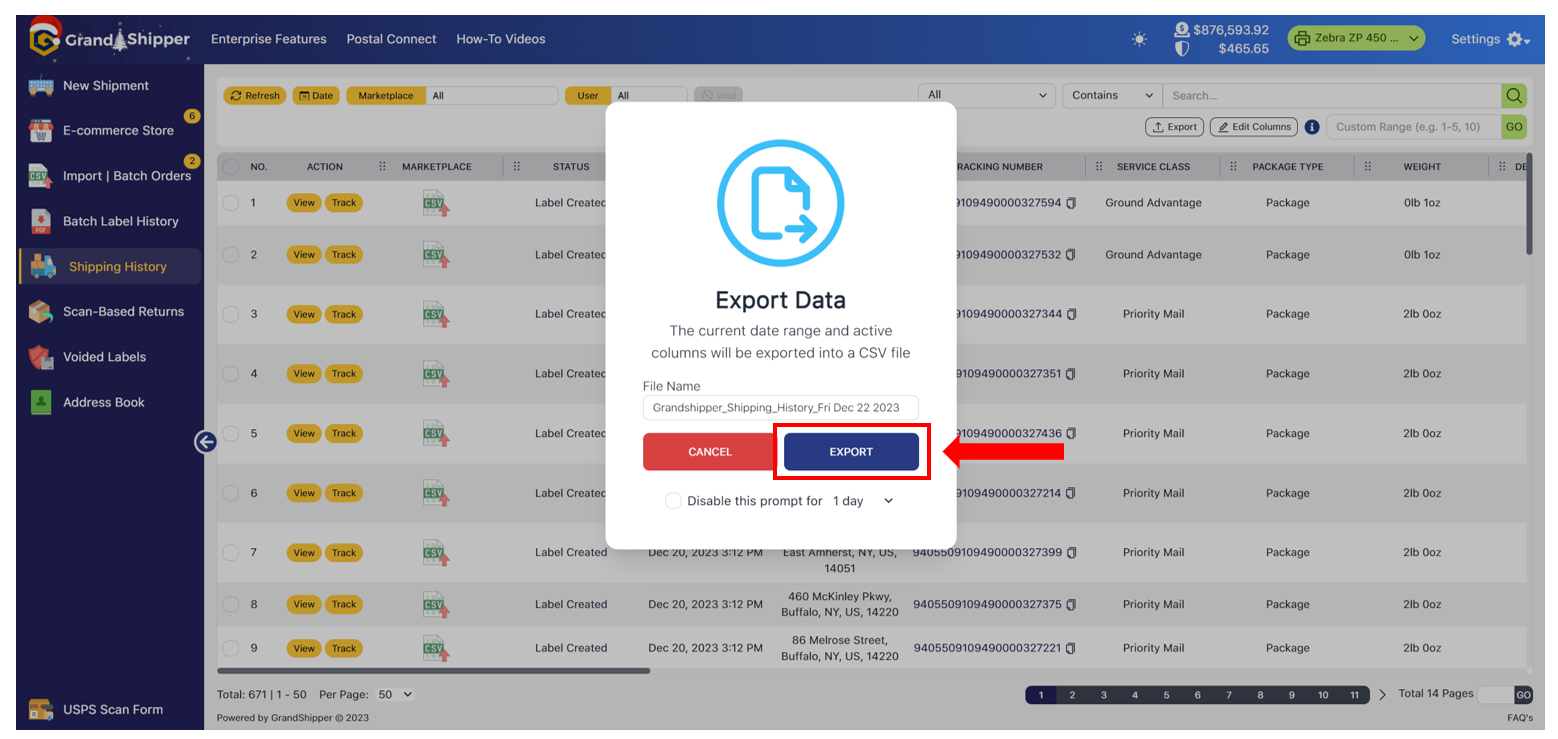Click the Edit Columns button
1558x739 pixels.
click(1254, 127)
